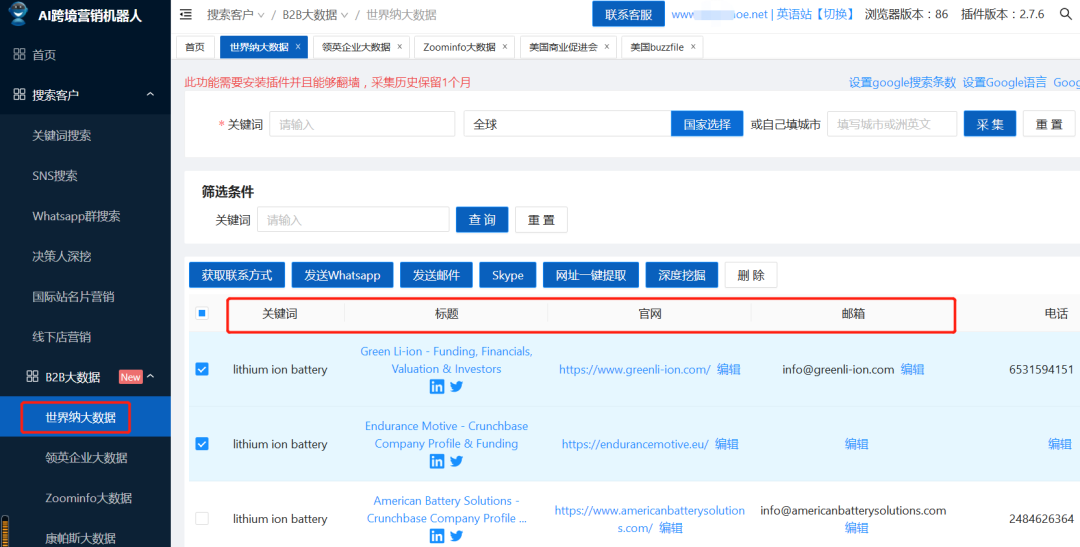Viewport: 1080px width, 547px height.
Task: Click the 获取联系方式 button
Action: pyautogui.click(x=237, y=275)
